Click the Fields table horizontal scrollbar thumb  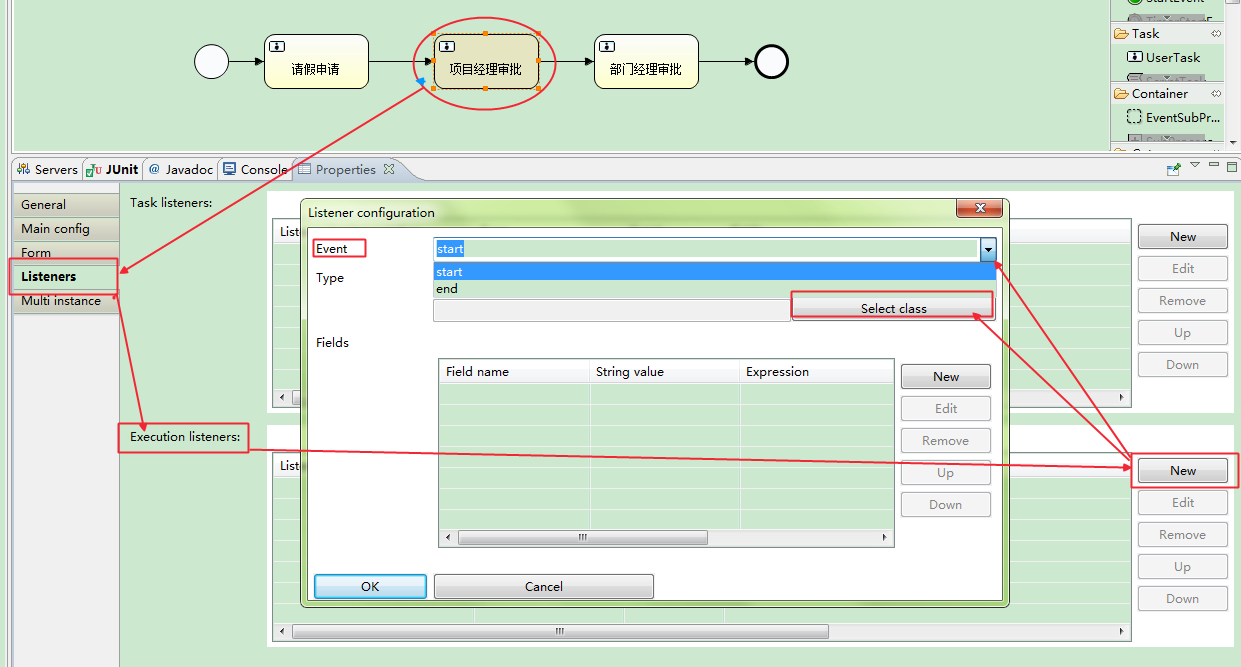(x=582, y=537)
